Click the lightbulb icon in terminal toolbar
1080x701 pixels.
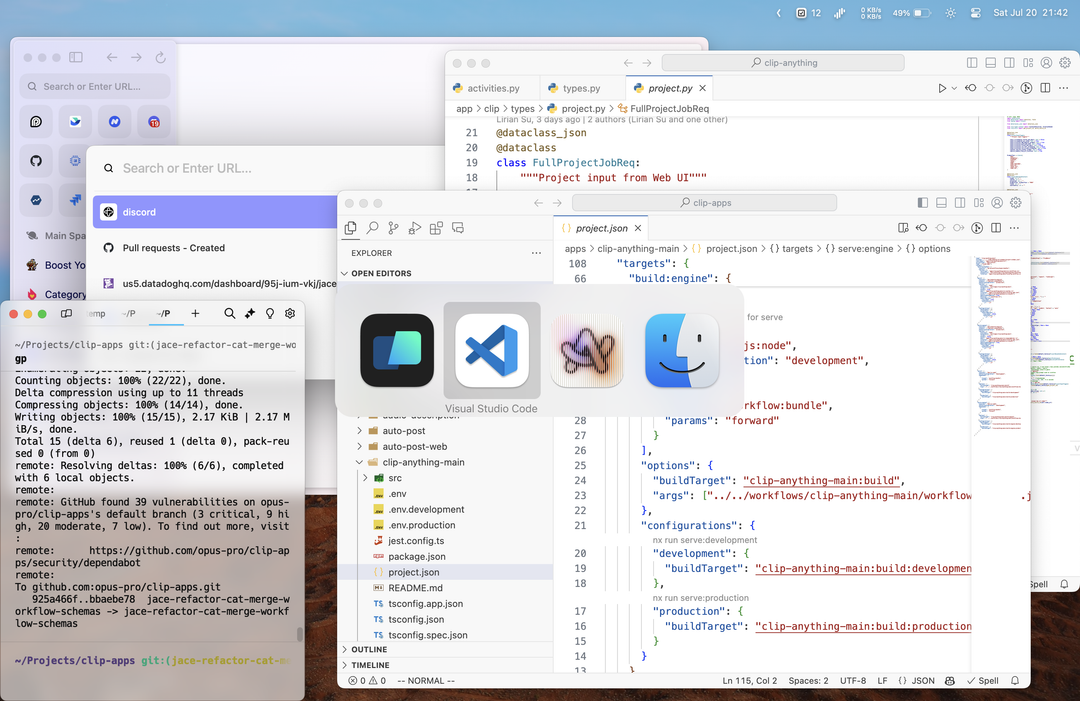click(270, 313)
